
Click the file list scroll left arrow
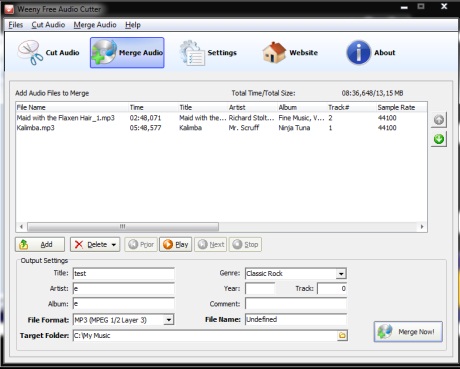[x=21, y=227]
